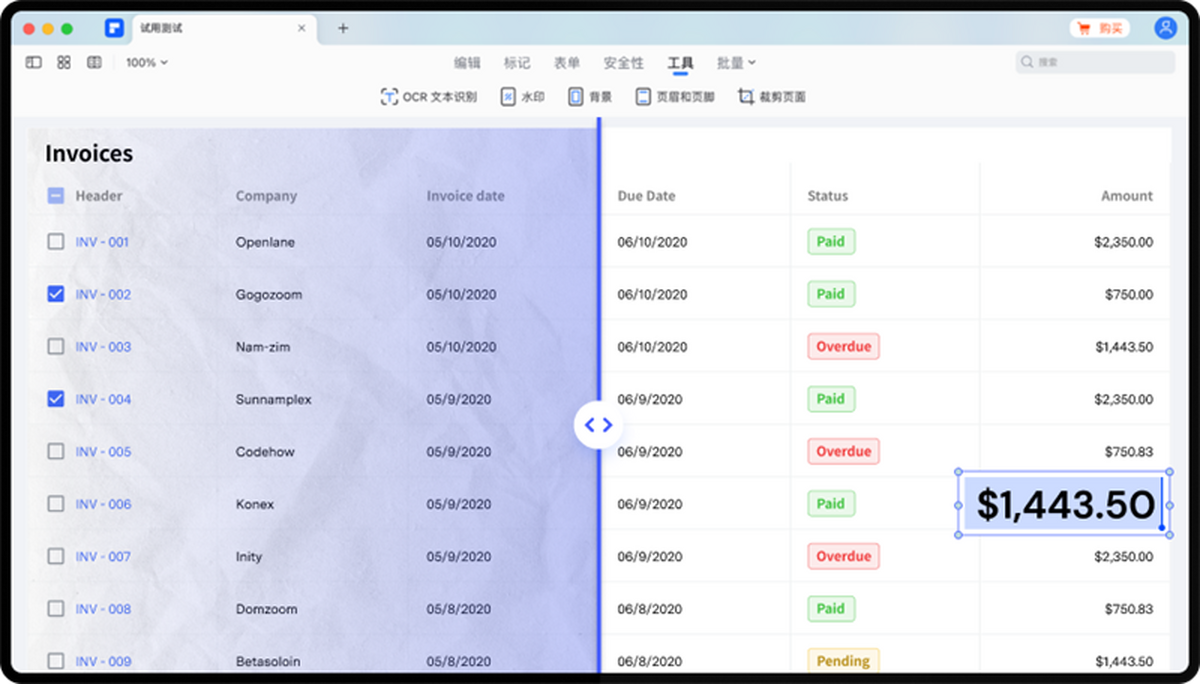
Task: Check the INV - 001 checkbox
Action: coord(56,242)
